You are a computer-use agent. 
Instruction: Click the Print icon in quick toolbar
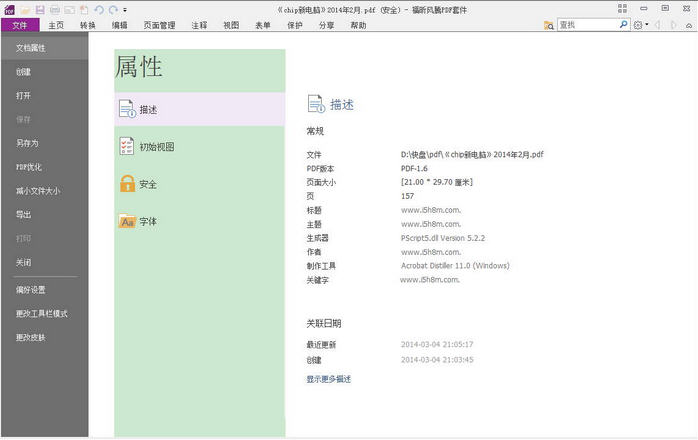click(55, 9)
